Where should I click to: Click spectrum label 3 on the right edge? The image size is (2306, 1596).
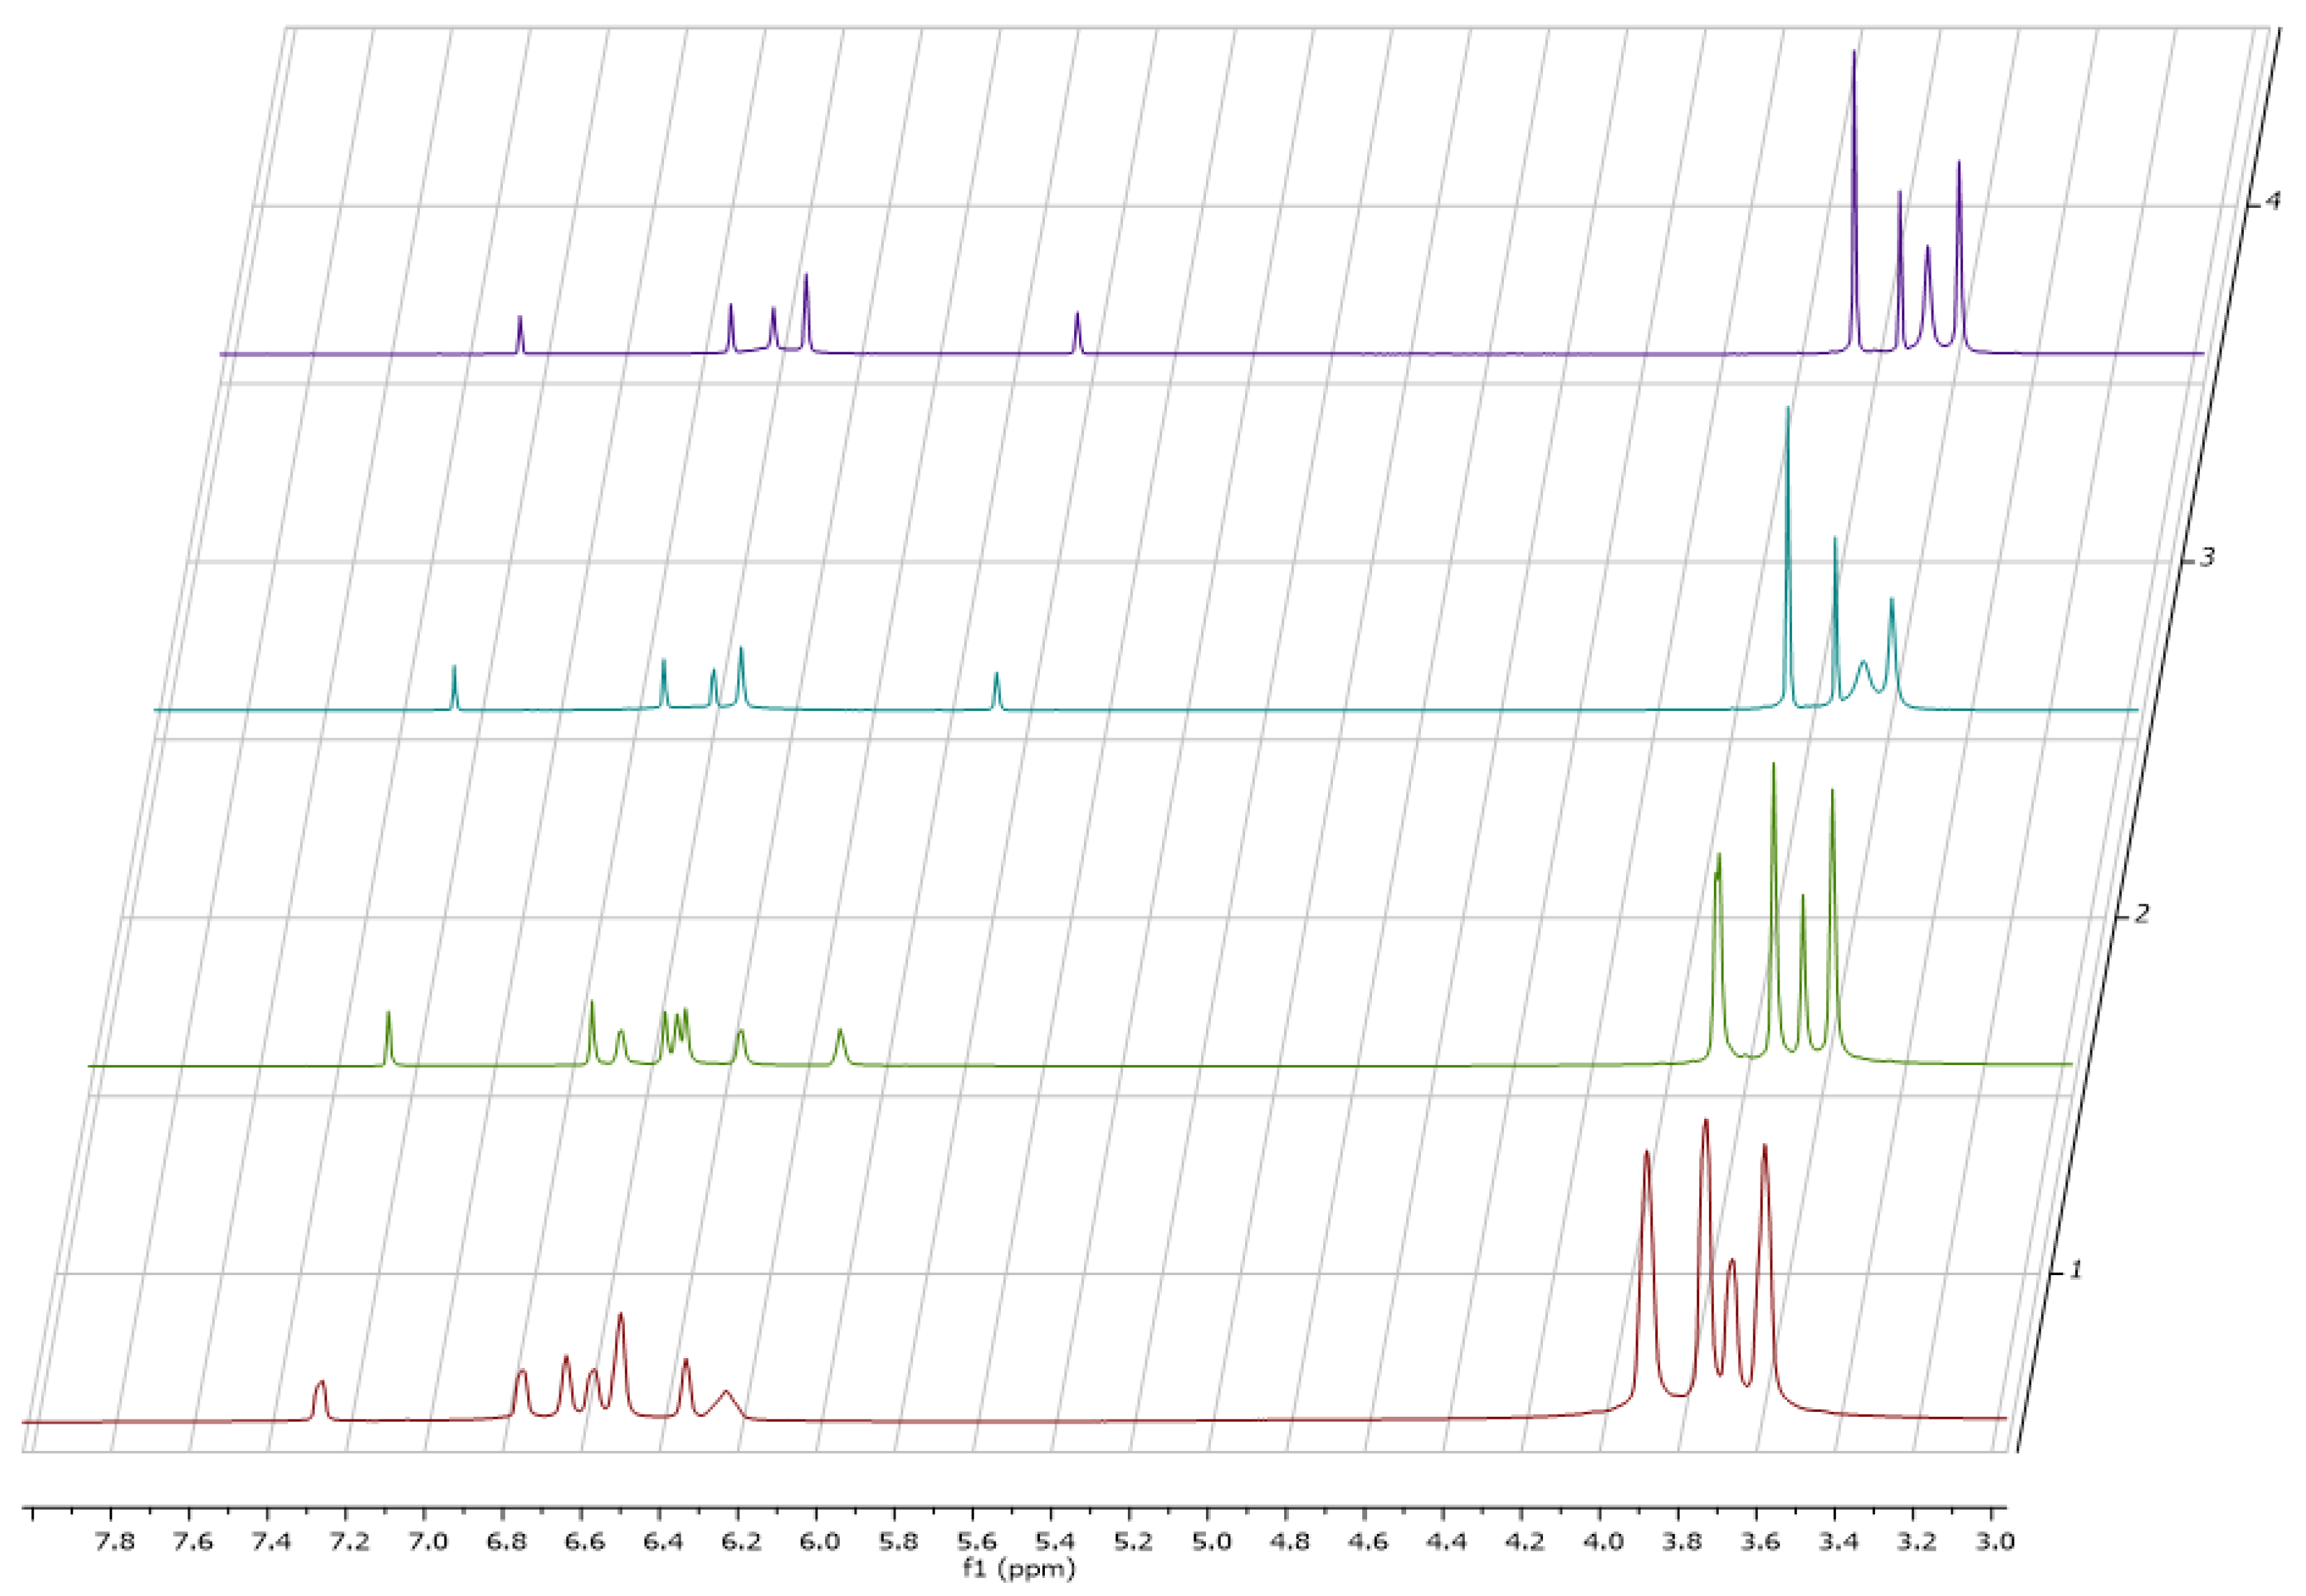coord(2207,557)
